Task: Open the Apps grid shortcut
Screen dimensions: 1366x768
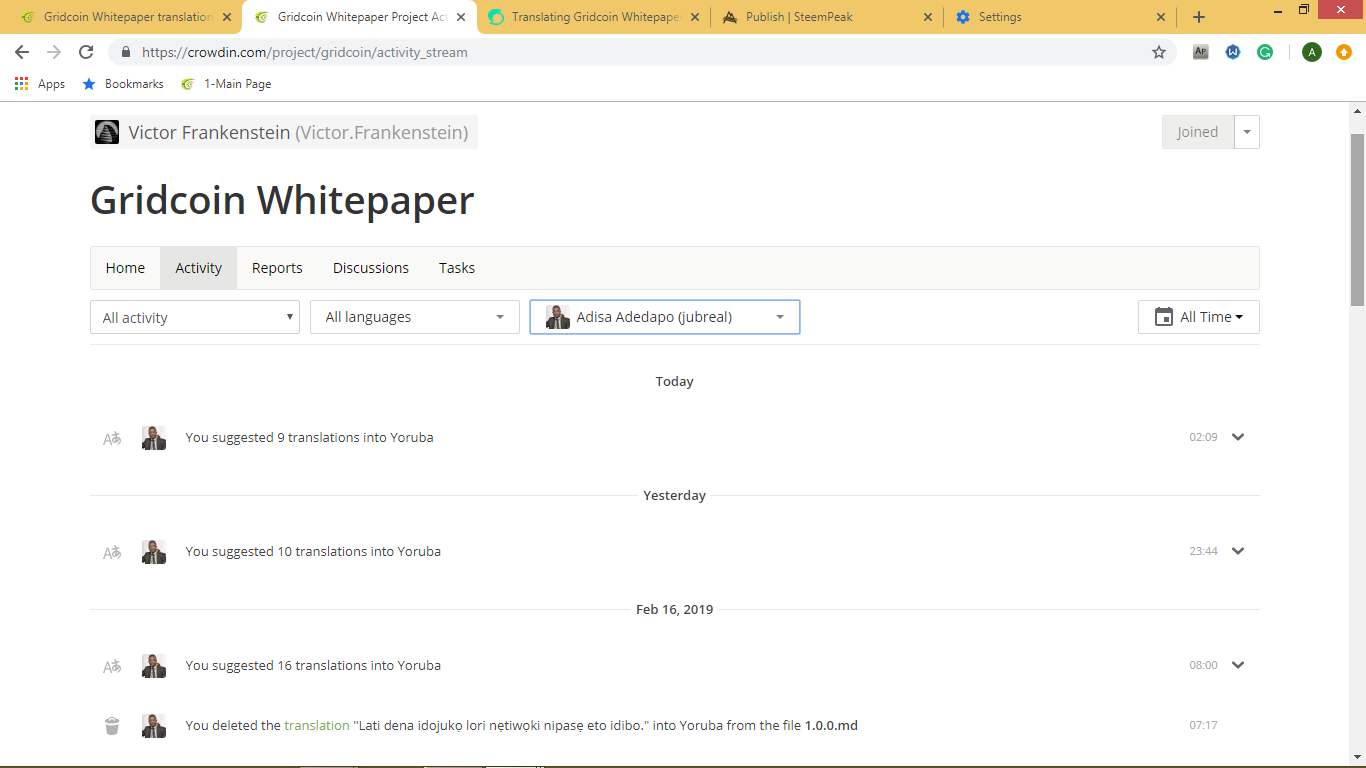Action: coord(40,84)
